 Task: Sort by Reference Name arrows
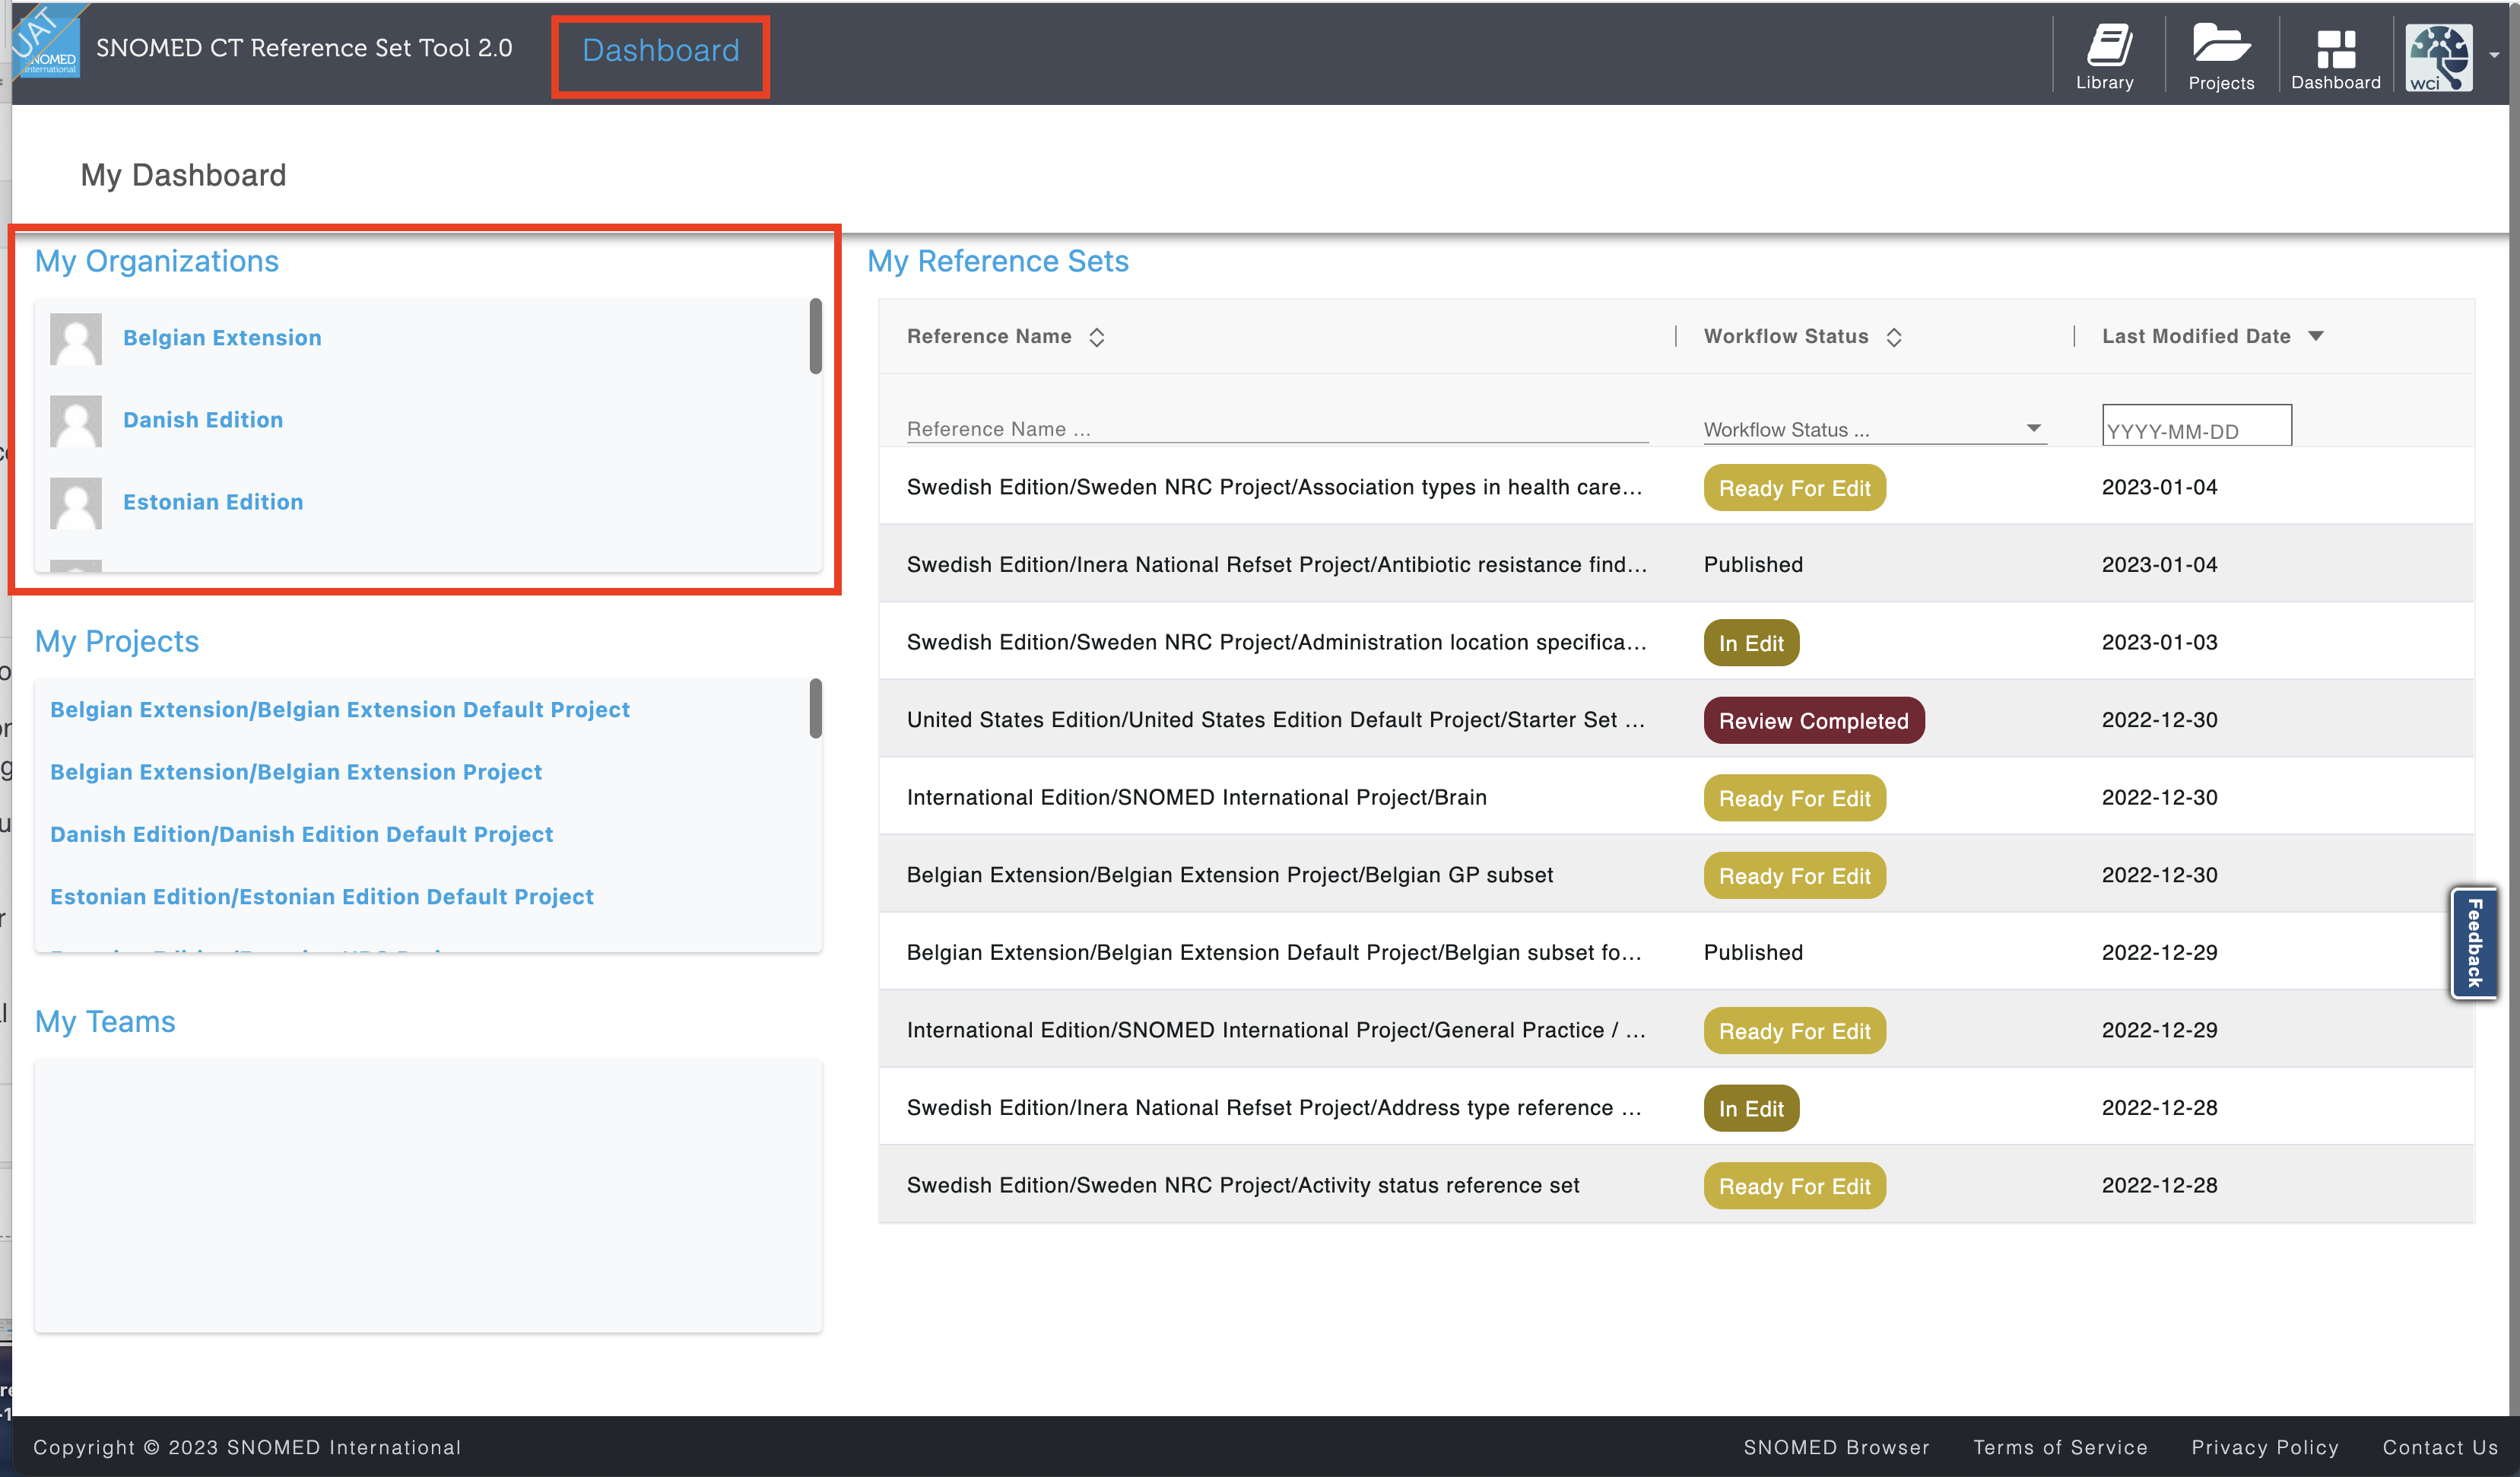tap(1097, 337)
